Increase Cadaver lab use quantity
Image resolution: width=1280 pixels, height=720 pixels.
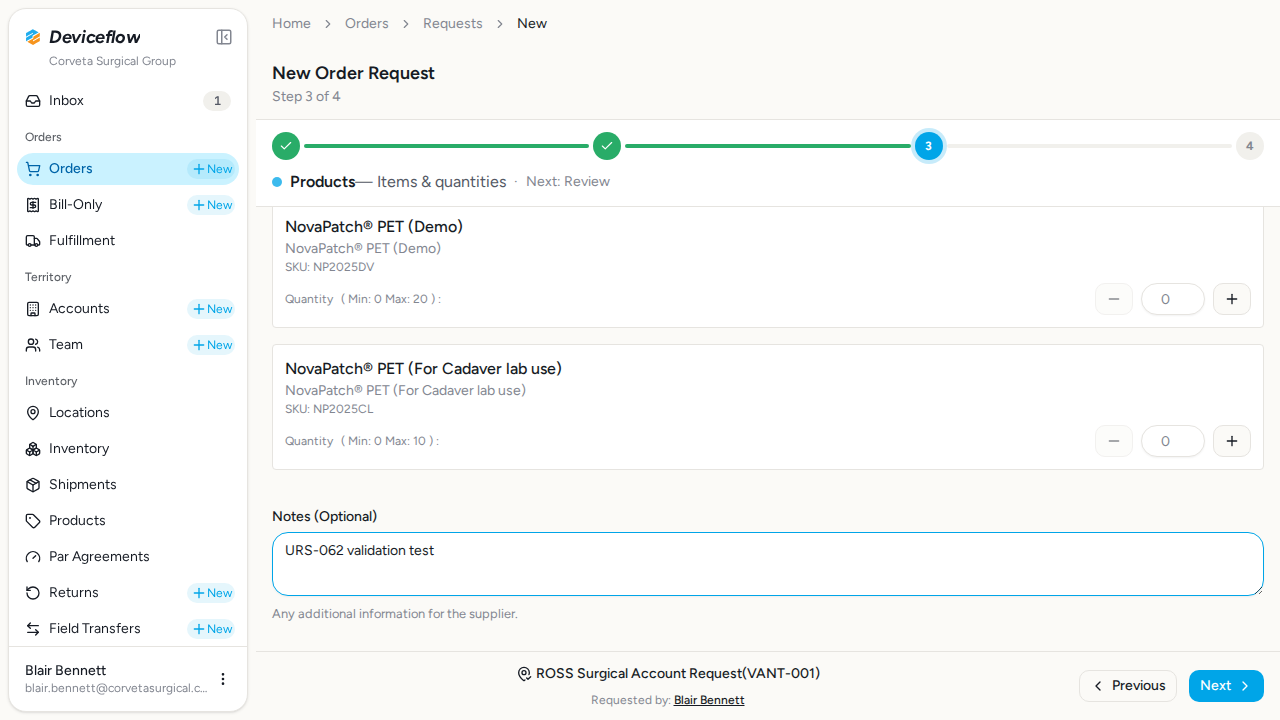tap(1232, 441)
